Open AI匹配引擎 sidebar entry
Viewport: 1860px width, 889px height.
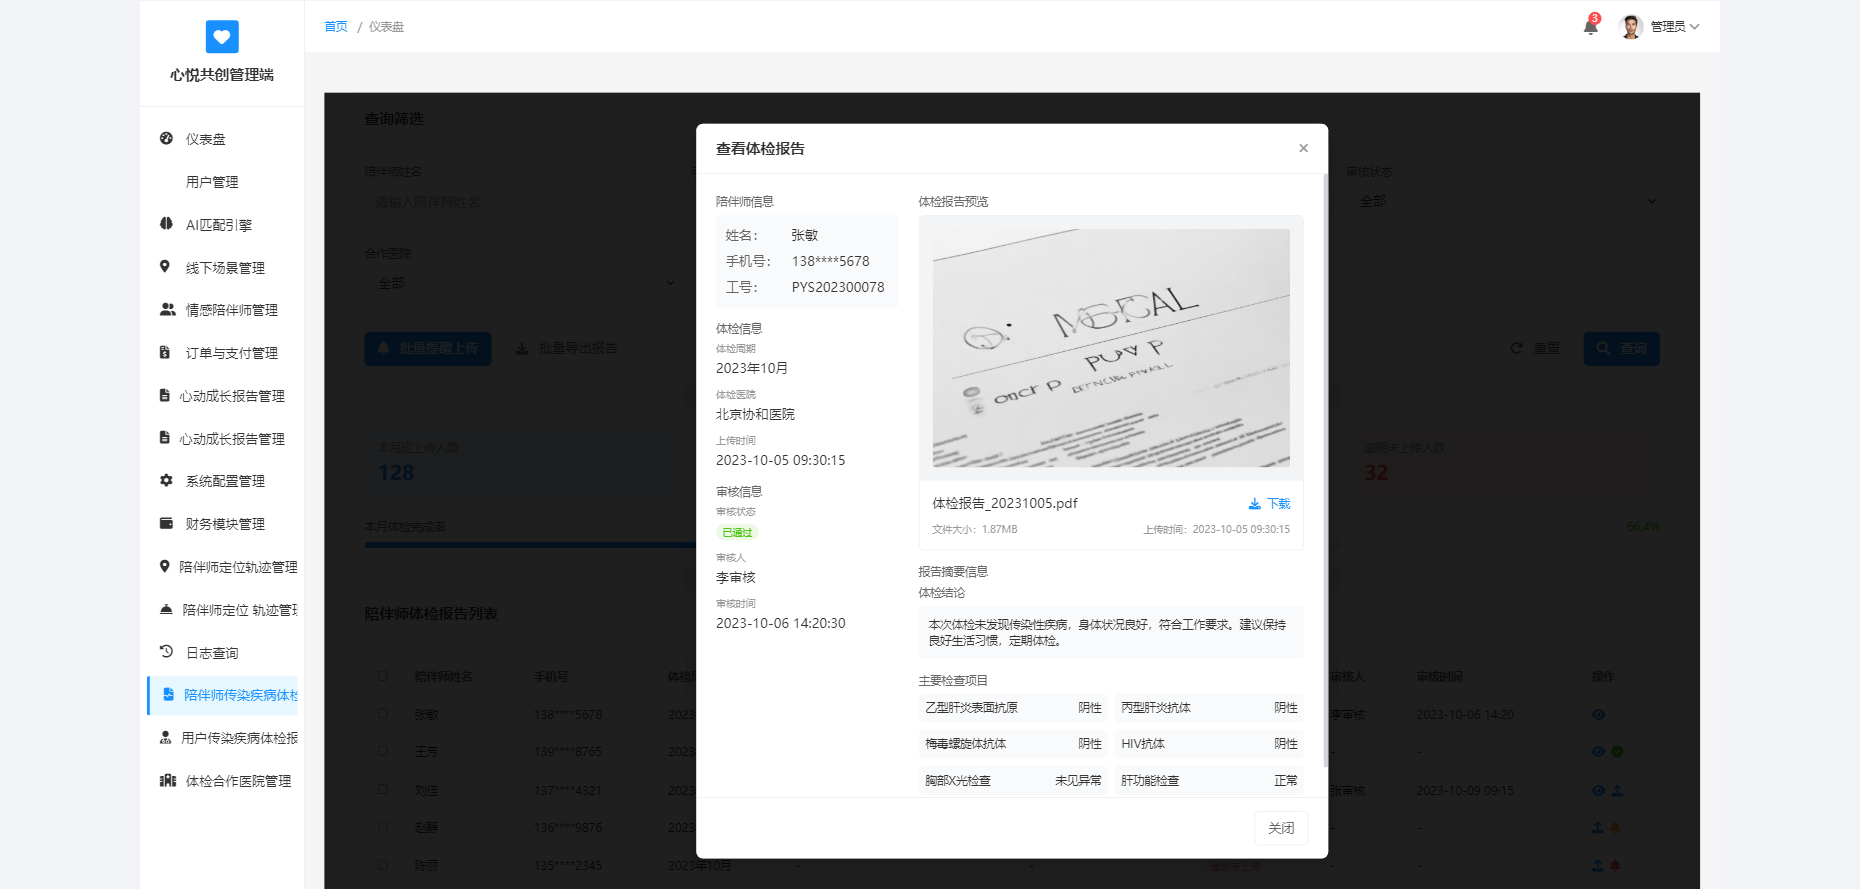pos(222,225)
